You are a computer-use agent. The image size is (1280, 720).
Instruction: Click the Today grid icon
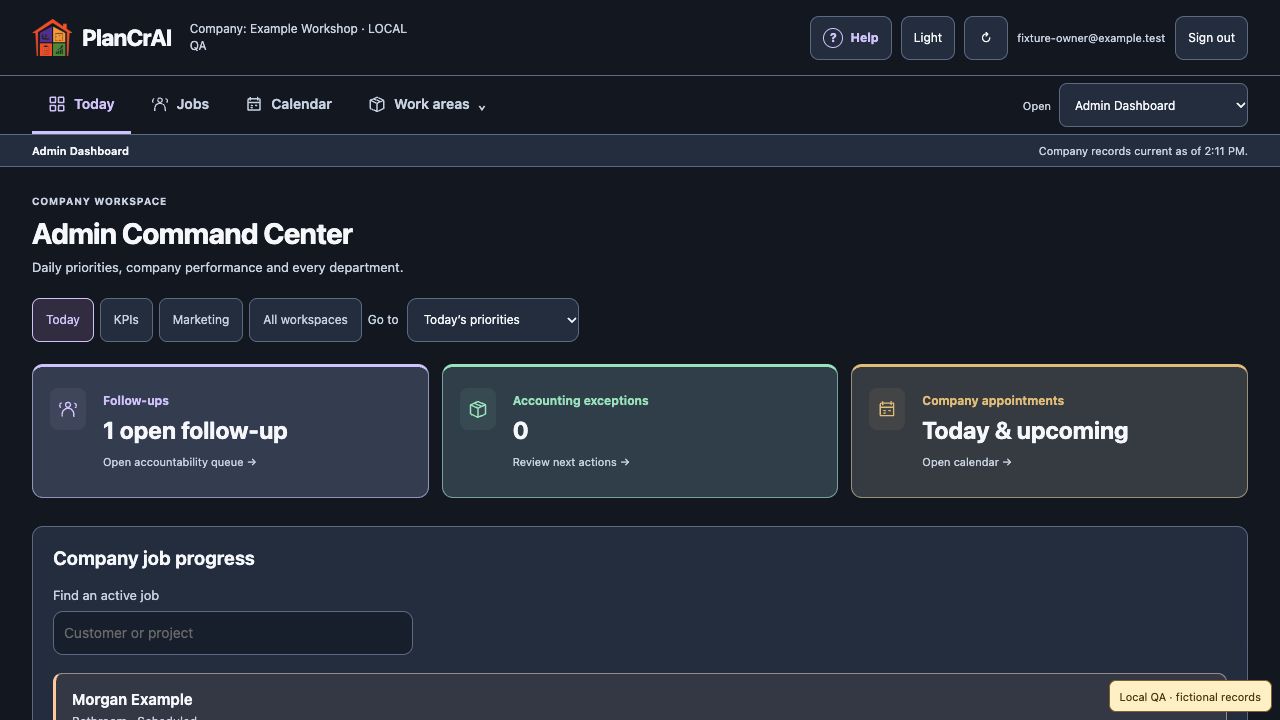click(57, 104)
